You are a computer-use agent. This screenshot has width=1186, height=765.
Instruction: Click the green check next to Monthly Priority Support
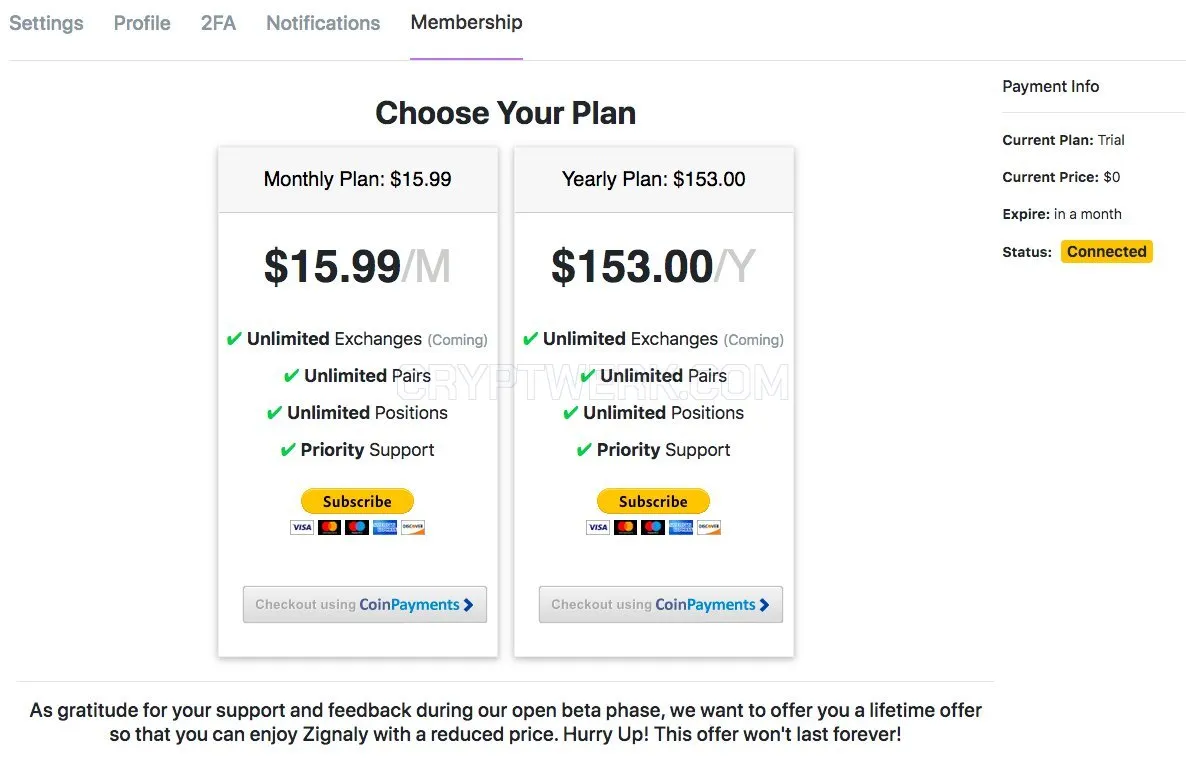point(288,449)
